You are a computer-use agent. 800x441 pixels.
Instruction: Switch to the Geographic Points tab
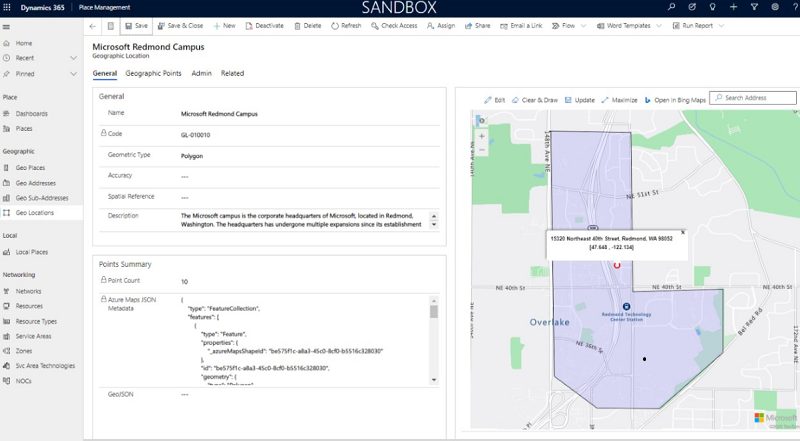pyautogui.click(x=153, y=73)
